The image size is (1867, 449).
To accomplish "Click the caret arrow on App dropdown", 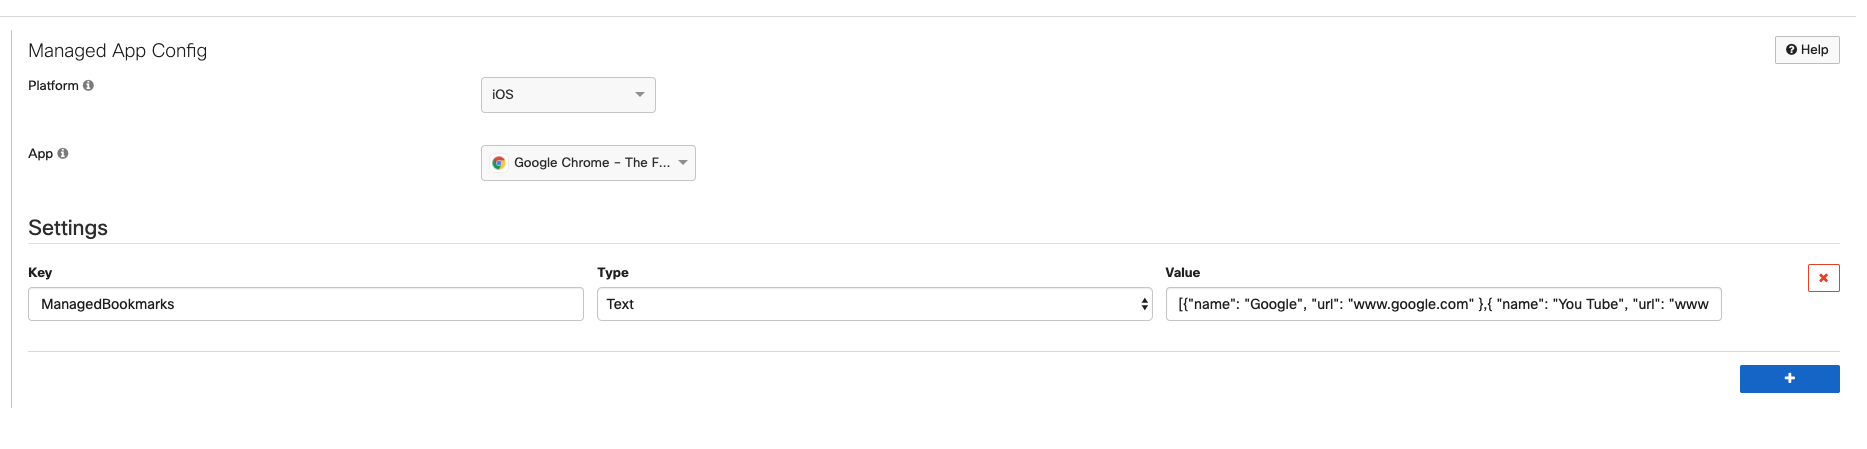I will [683, 163].
